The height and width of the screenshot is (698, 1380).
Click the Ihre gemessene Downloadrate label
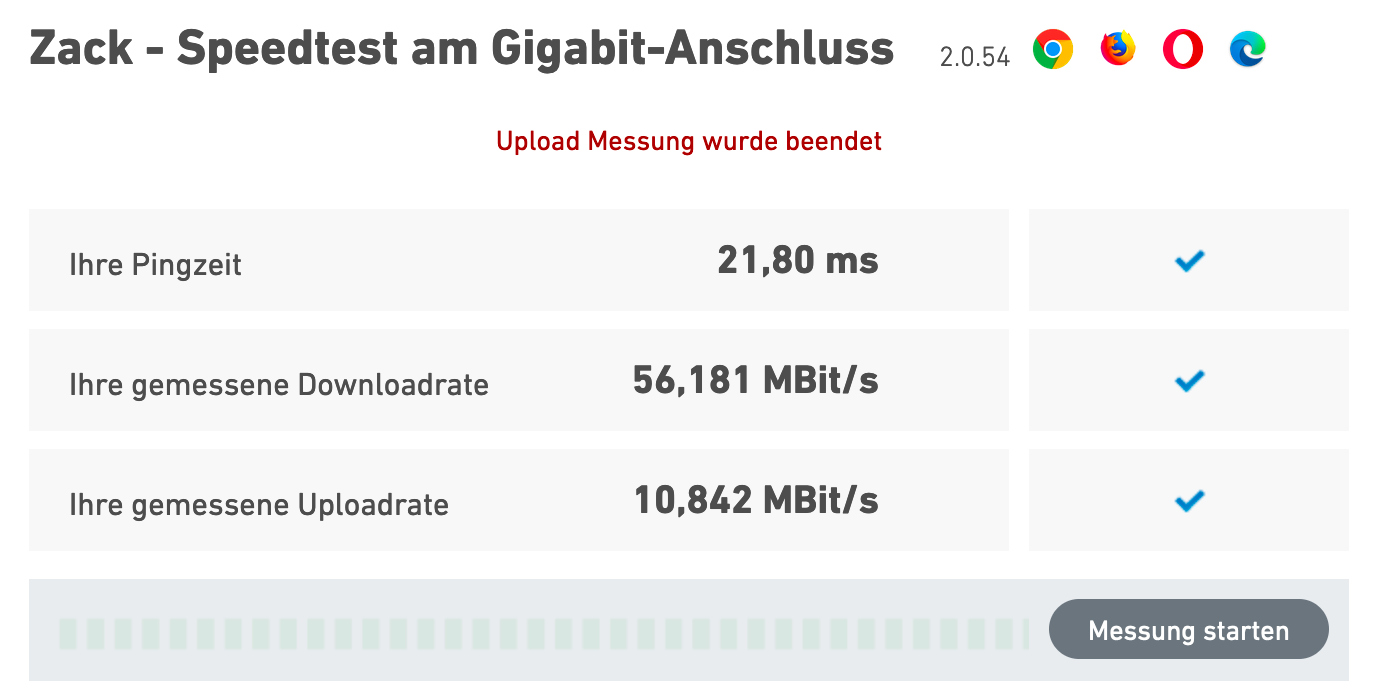[279, 385]
